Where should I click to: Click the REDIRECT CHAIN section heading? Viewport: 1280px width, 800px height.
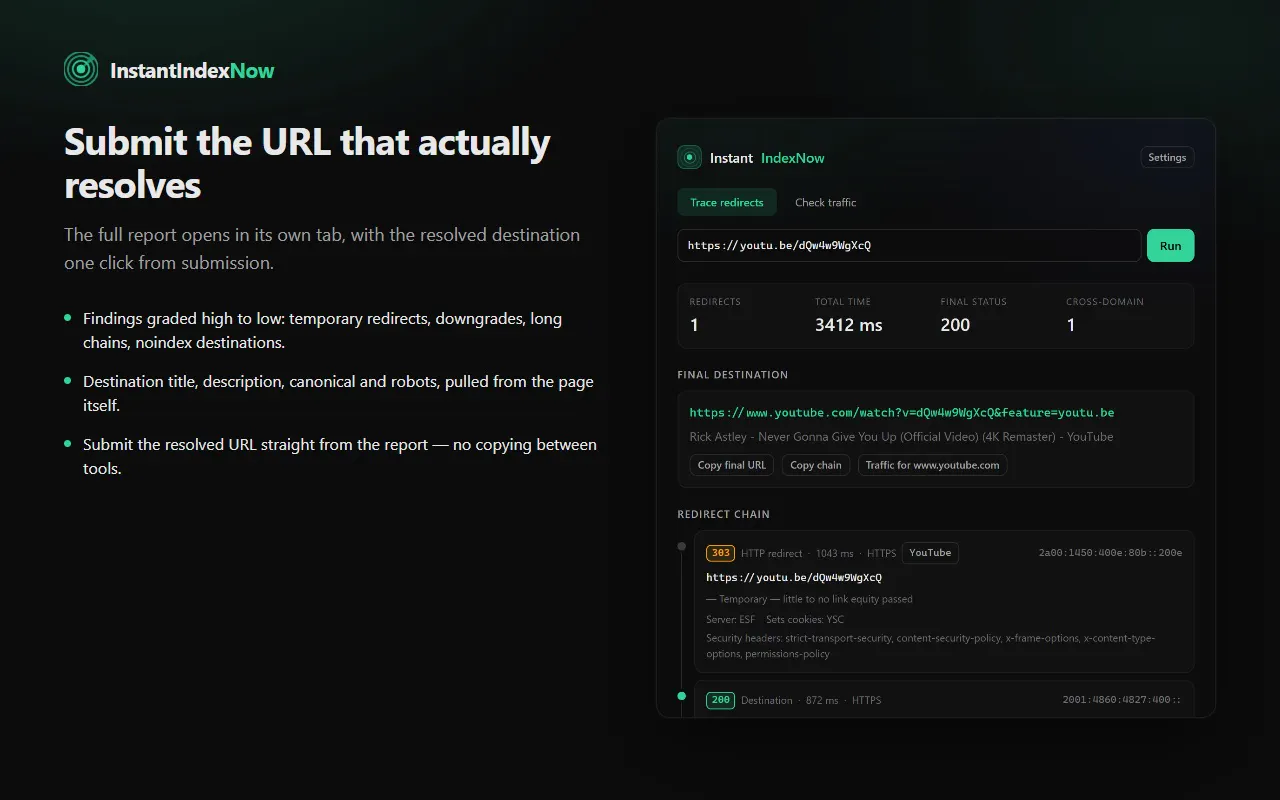point(724,514)
